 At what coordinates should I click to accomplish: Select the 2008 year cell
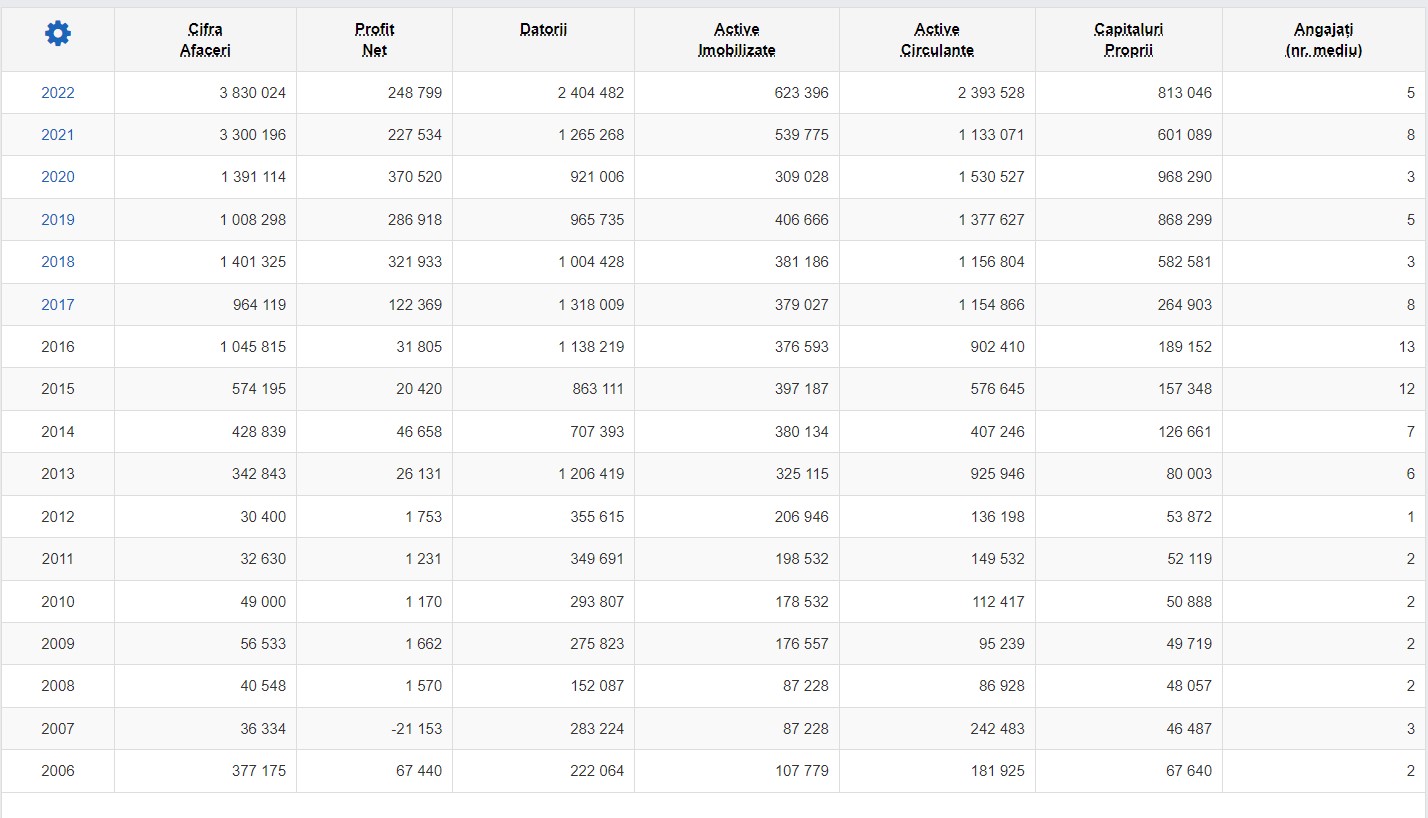coord(58,686)
